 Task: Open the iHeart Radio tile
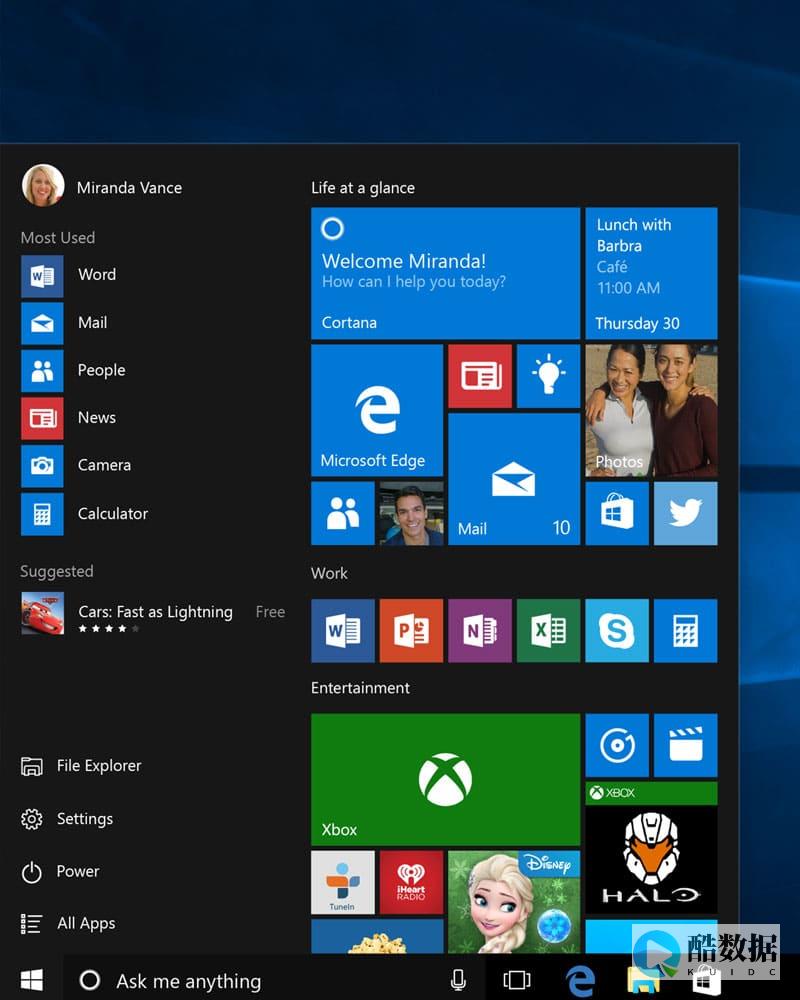point(411,883)
